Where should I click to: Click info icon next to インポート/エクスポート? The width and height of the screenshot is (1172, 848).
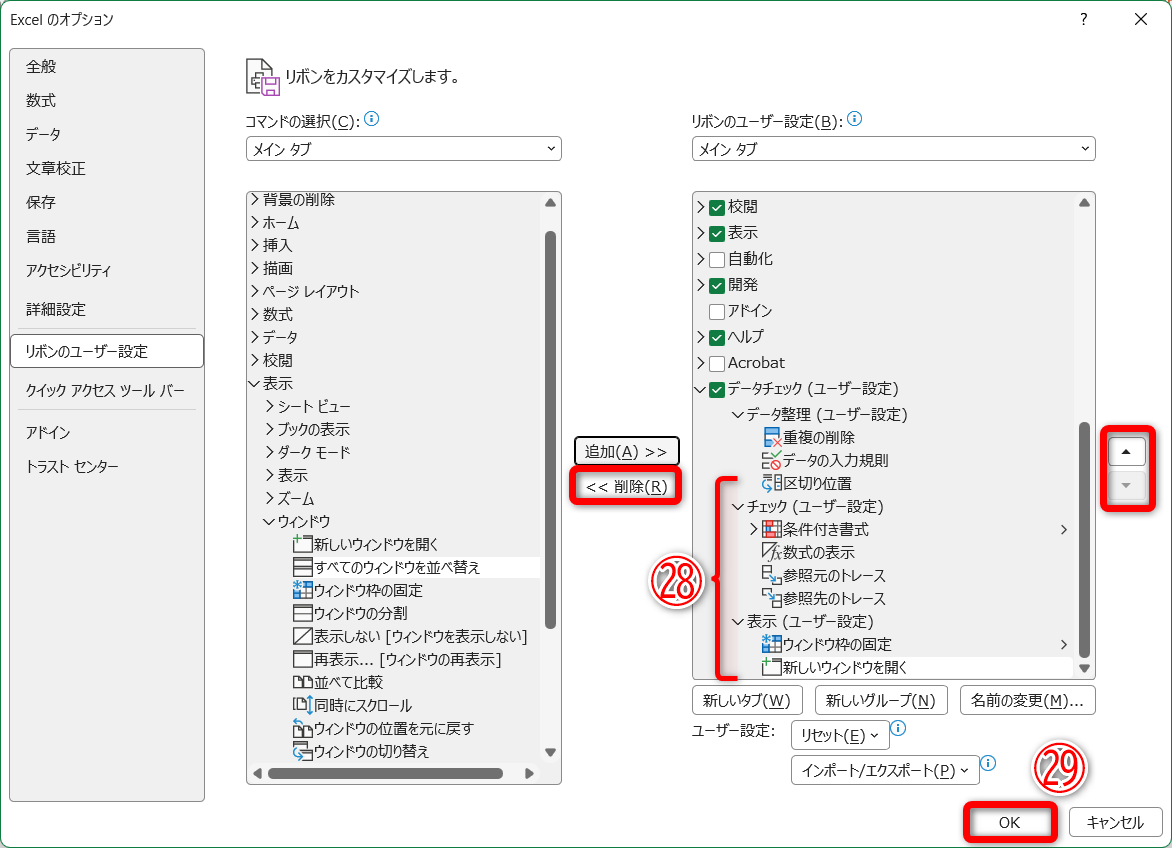(x=988, y=763)
